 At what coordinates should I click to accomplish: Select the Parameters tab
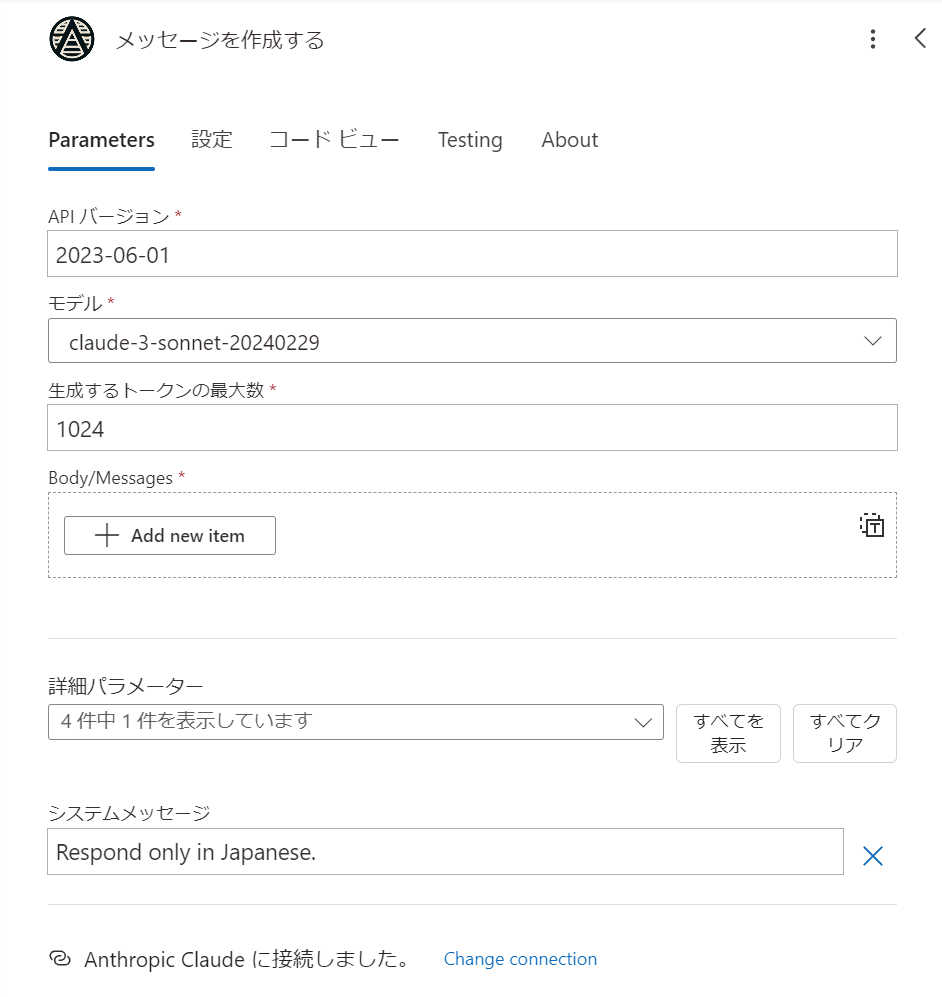102,140
